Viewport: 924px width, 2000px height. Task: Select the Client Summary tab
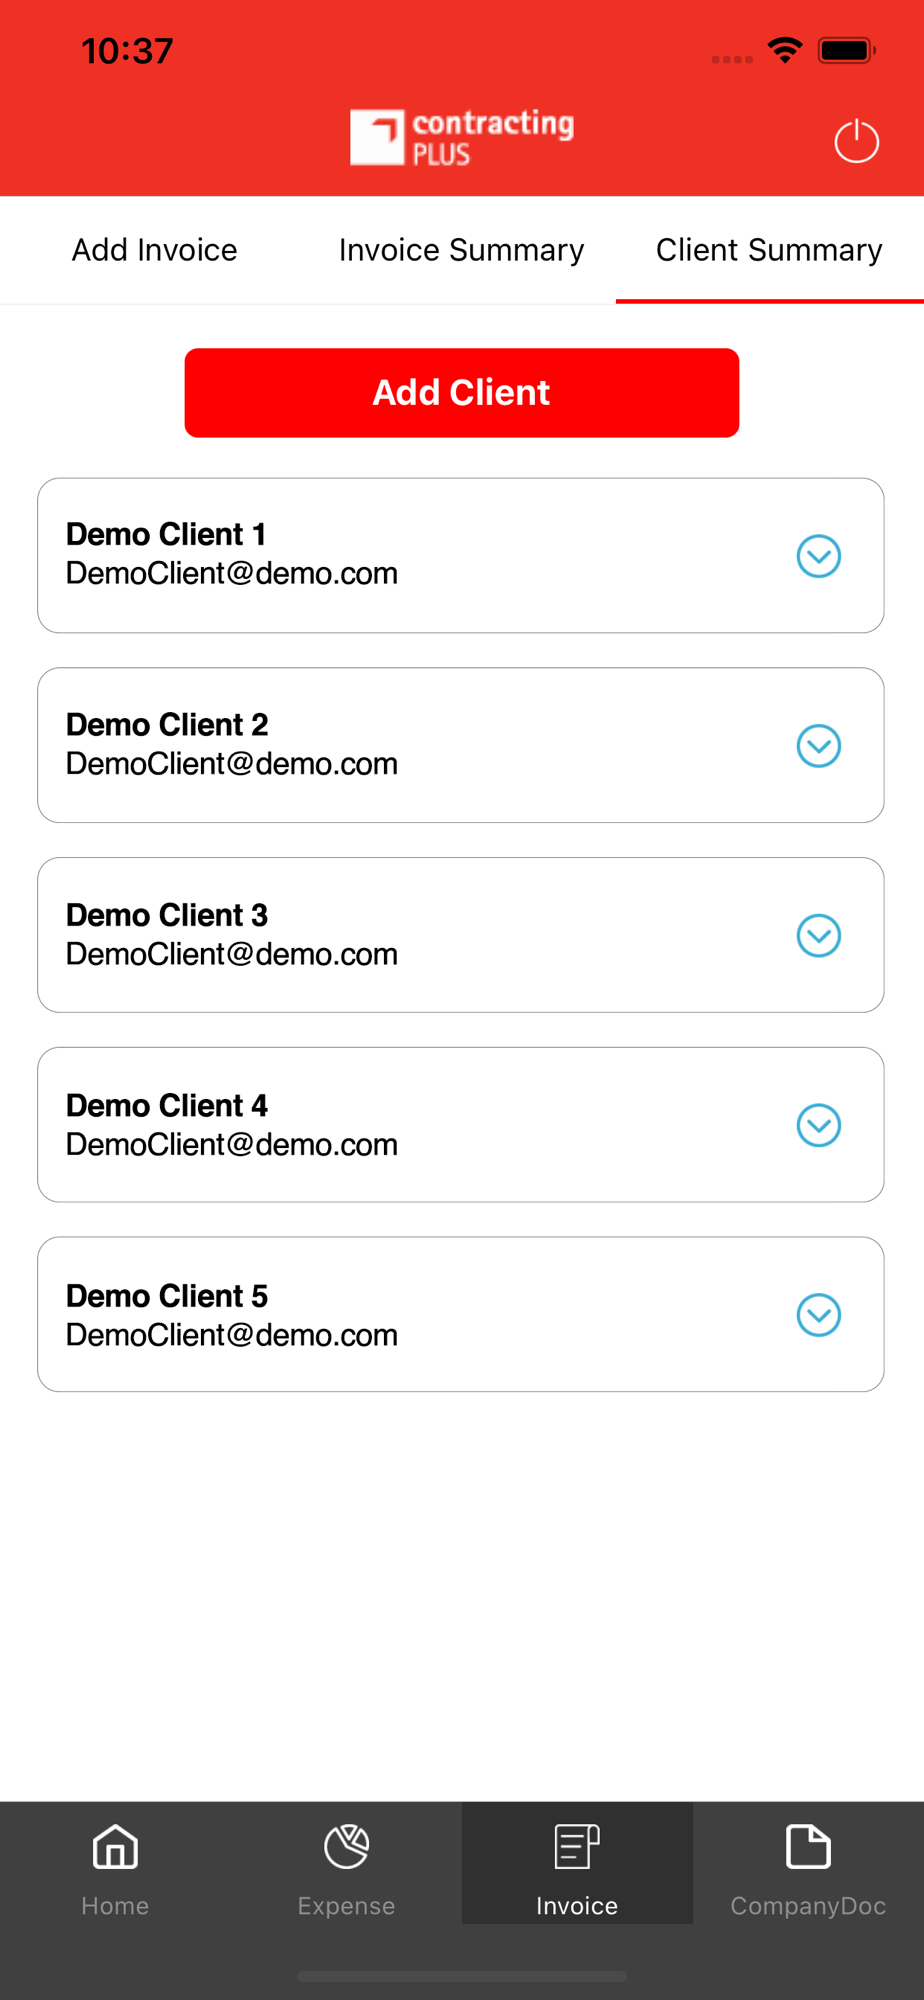click(769, 250)
